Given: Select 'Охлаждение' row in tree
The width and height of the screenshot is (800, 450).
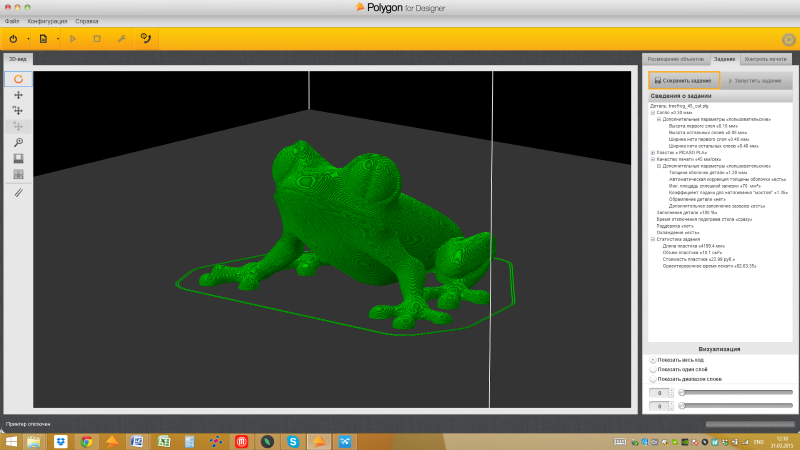Looking at the screenshot, I should coord(678,233).
